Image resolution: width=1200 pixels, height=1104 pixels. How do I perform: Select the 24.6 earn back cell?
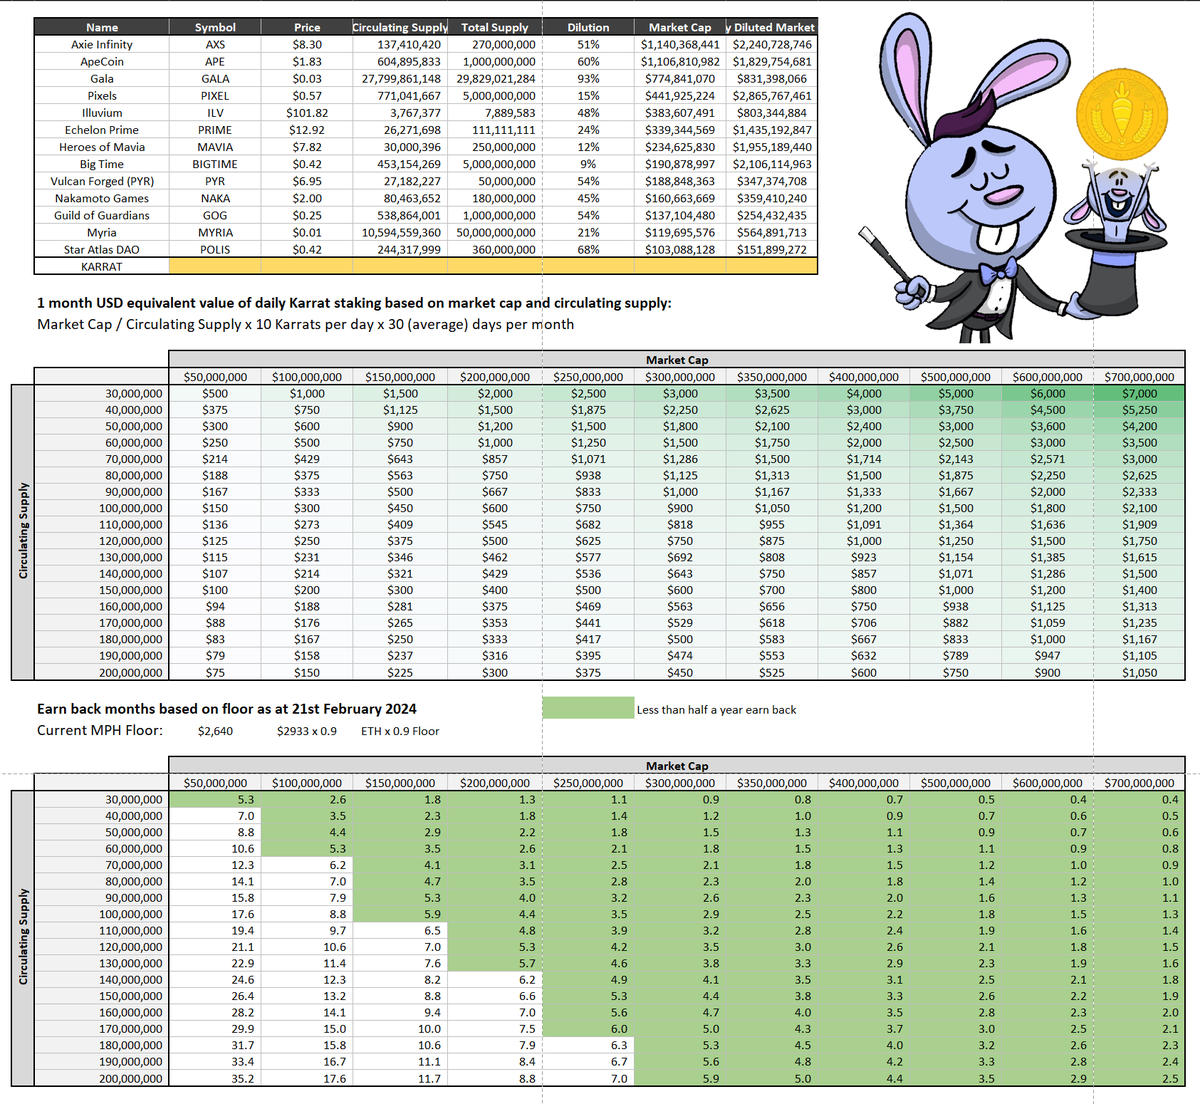215,979
